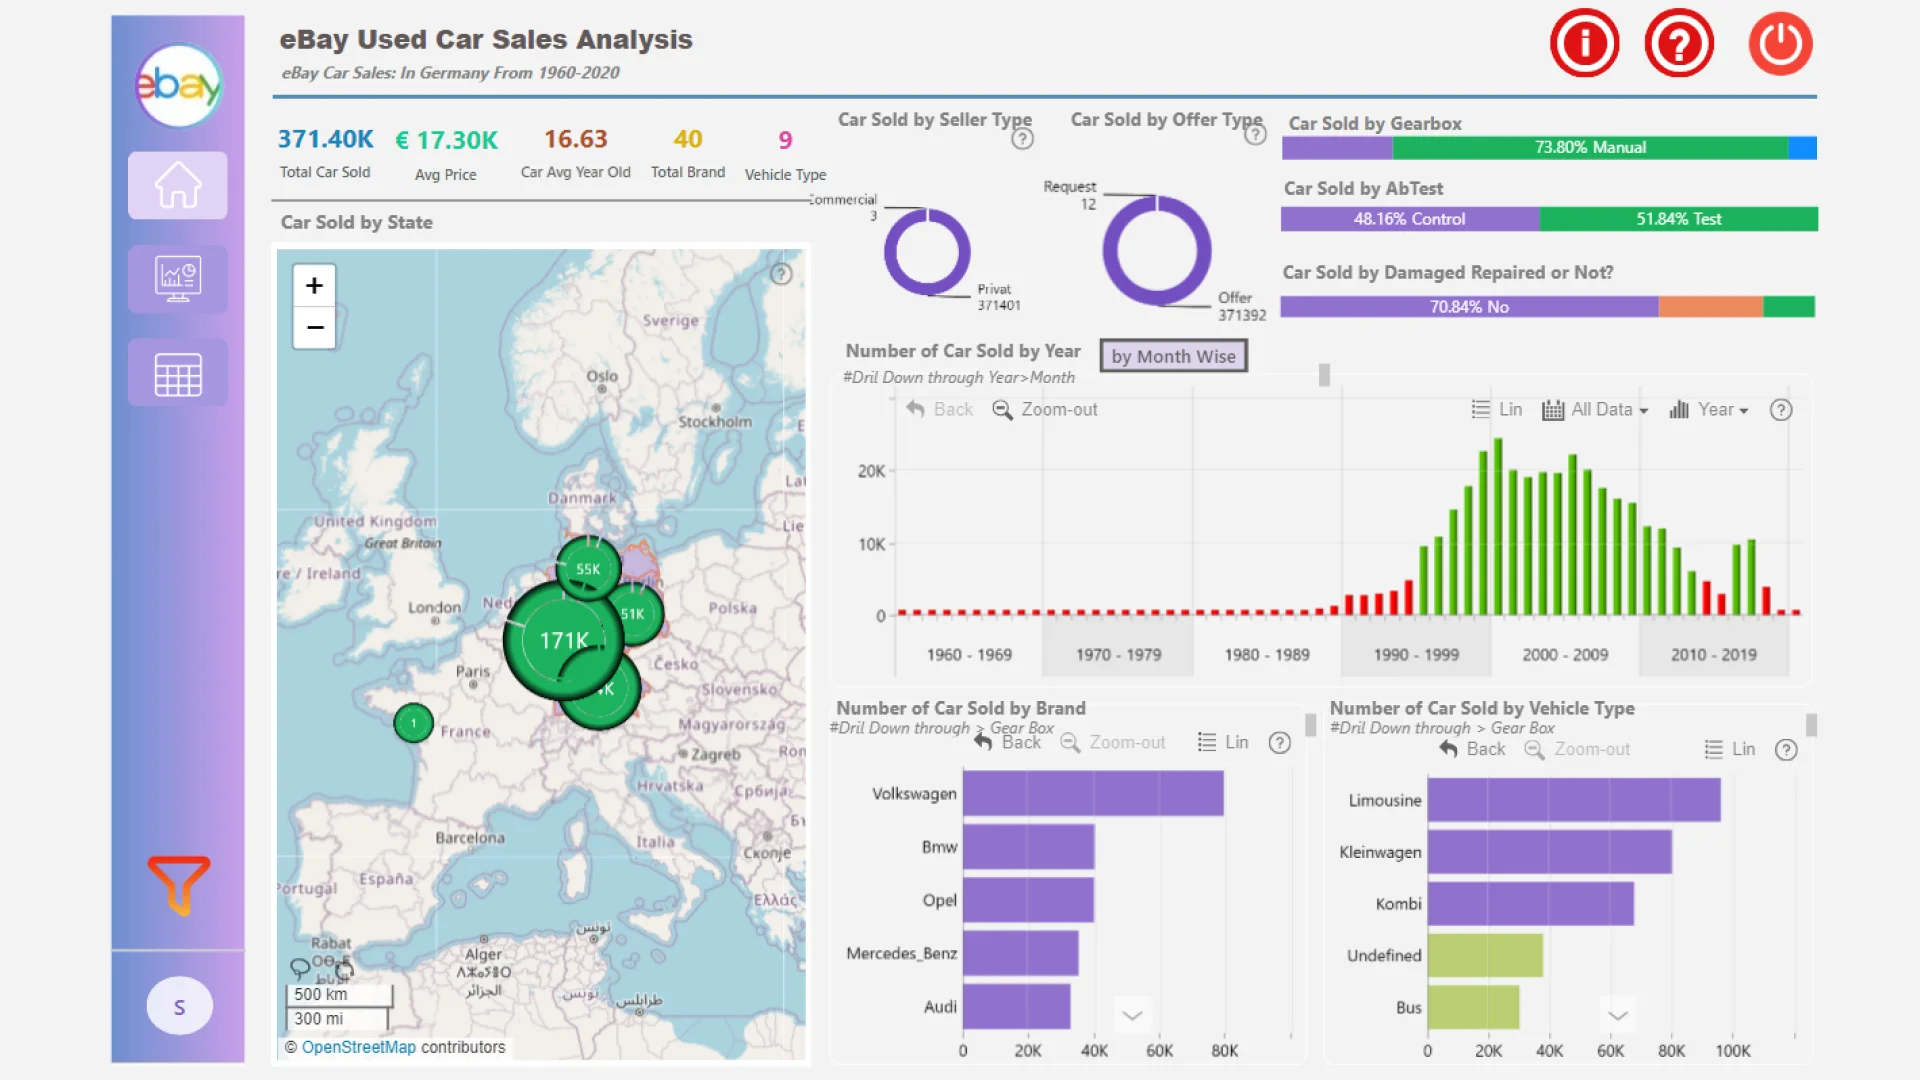Click the 2010 - 2019 decade label
This screenshot has width=1920, height=1080.
pyautogui.click(x=1714, y=655)
